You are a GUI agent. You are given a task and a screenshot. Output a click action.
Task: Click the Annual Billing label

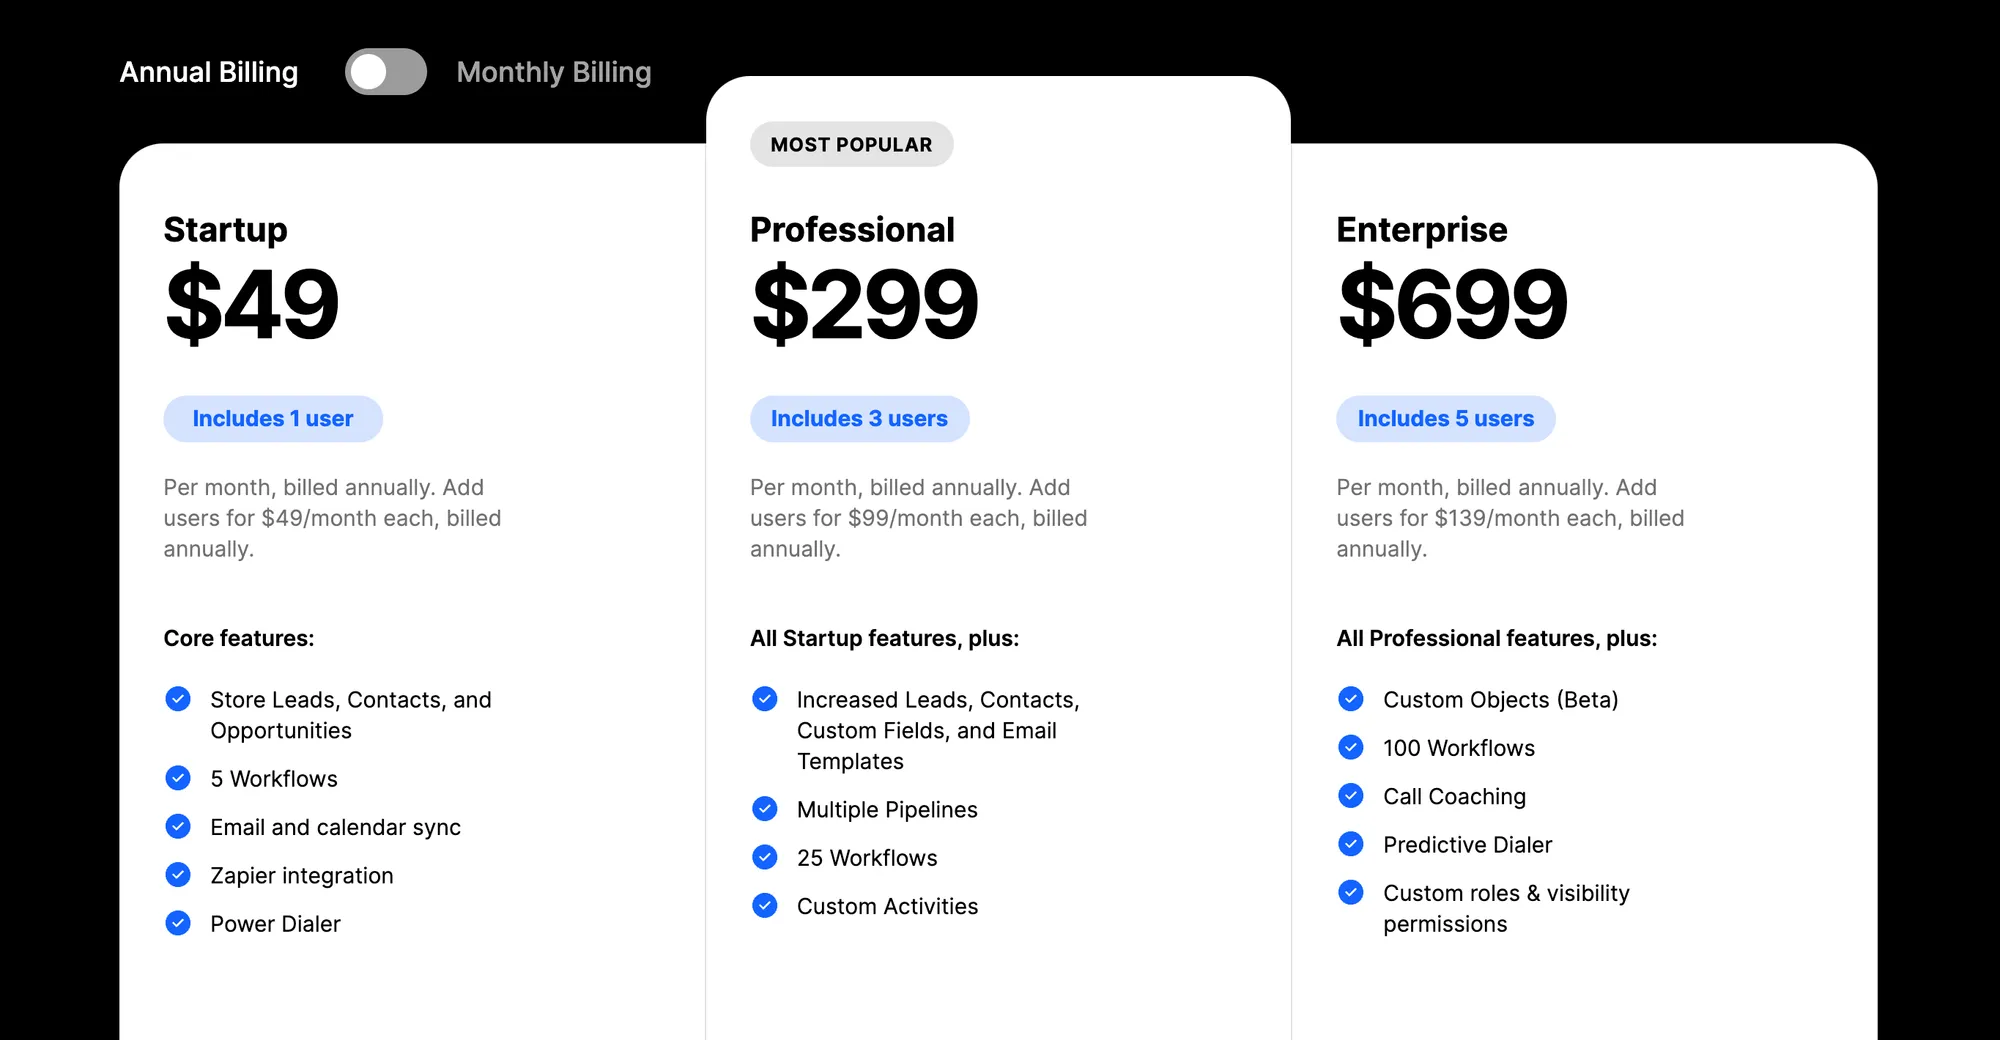pos(208,71)
